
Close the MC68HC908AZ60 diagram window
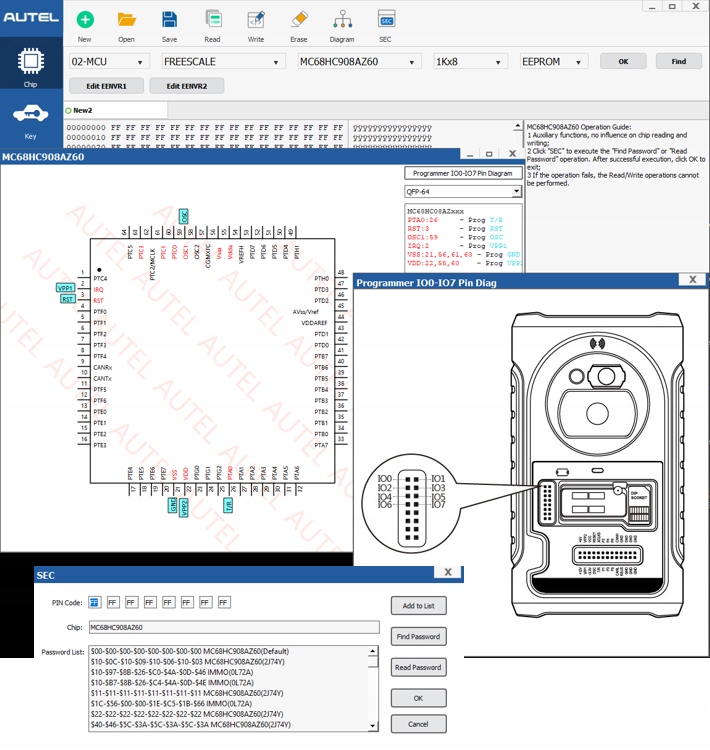(x=512, y=154)
